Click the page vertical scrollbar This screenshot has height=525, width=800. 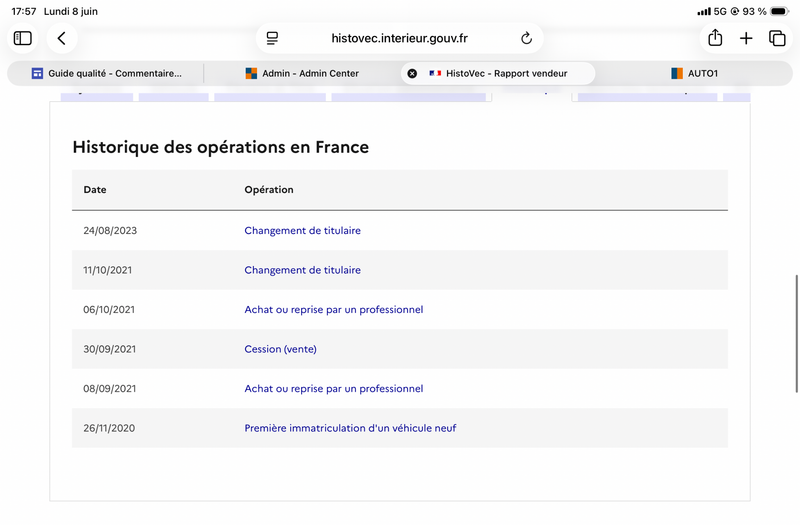tap(796, 334)
